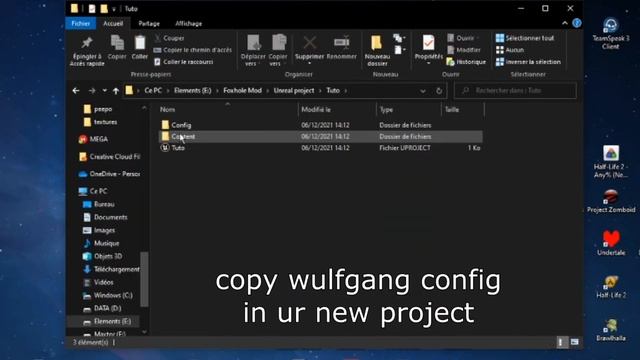
Task: Open the blue help icon
Action: [x=577, y=23]
